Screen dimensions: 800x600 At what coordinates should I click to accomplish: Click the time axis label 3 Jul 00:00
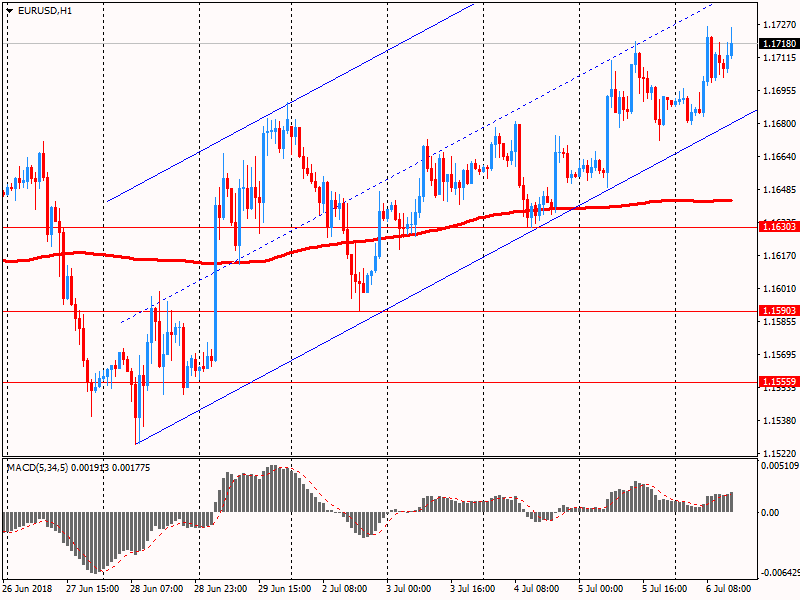409,589
